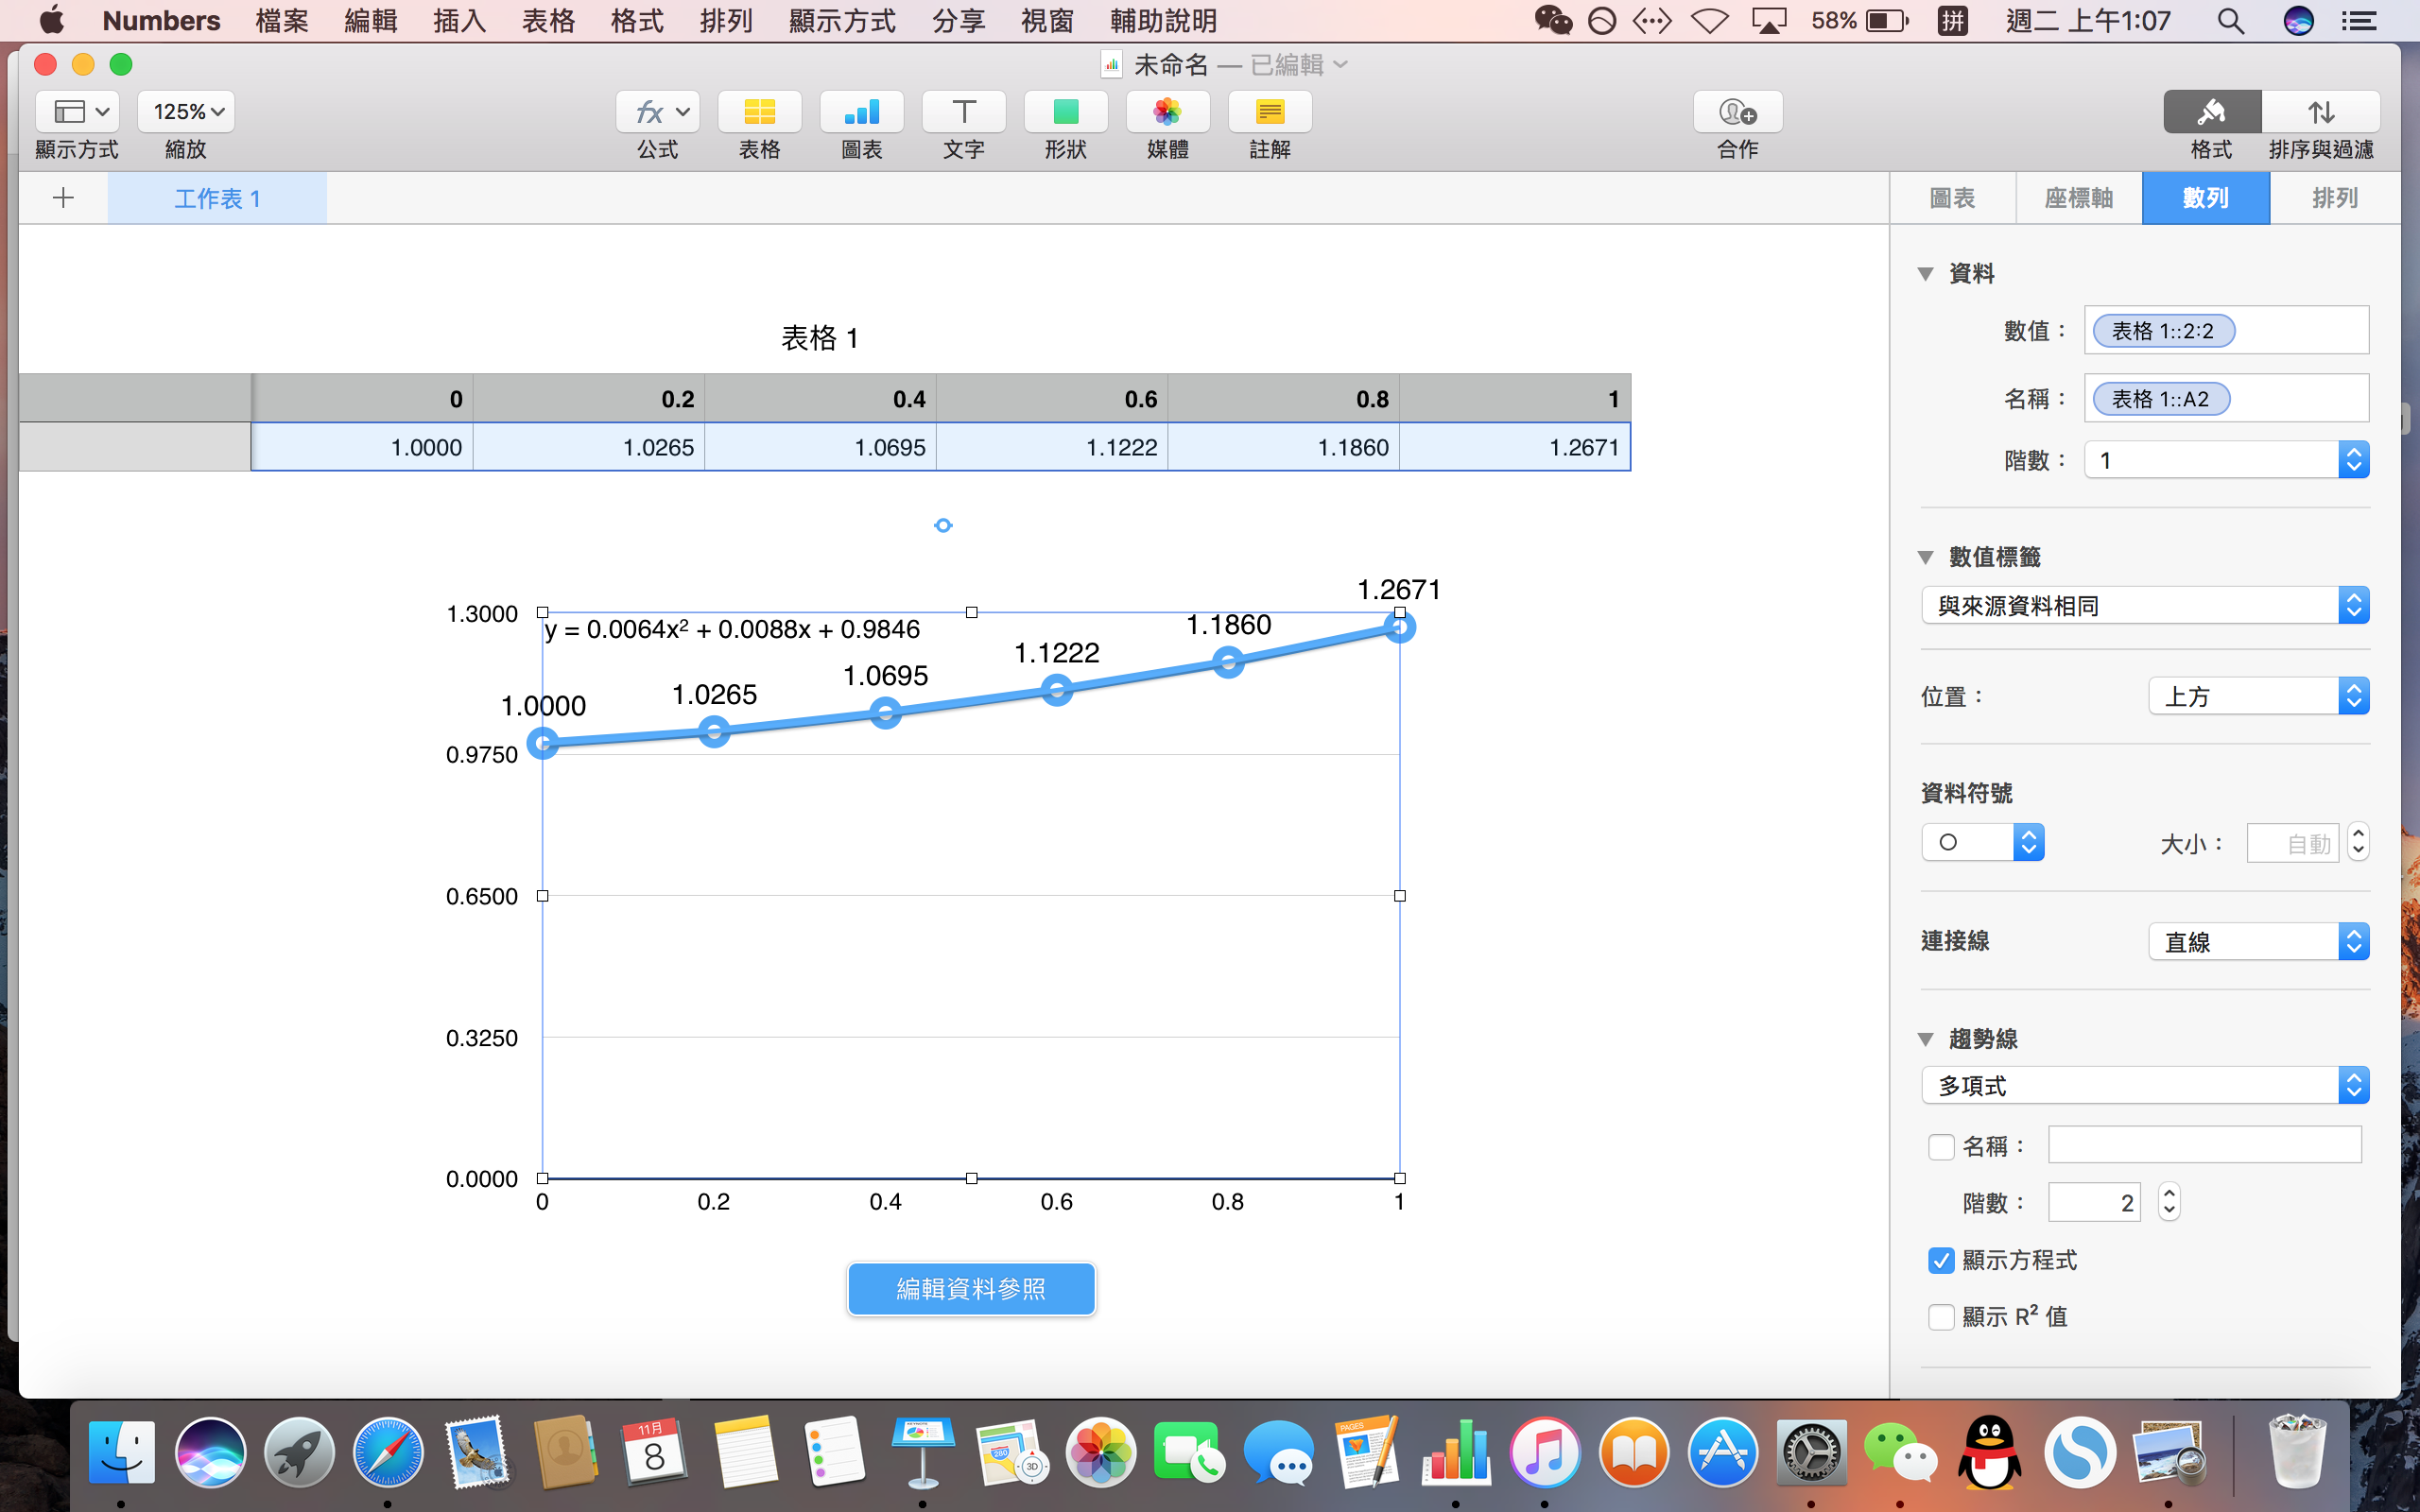Switch to the 座標軸 tab
This screenshot has height=1512, width=2420.
tap(2078, 198)
